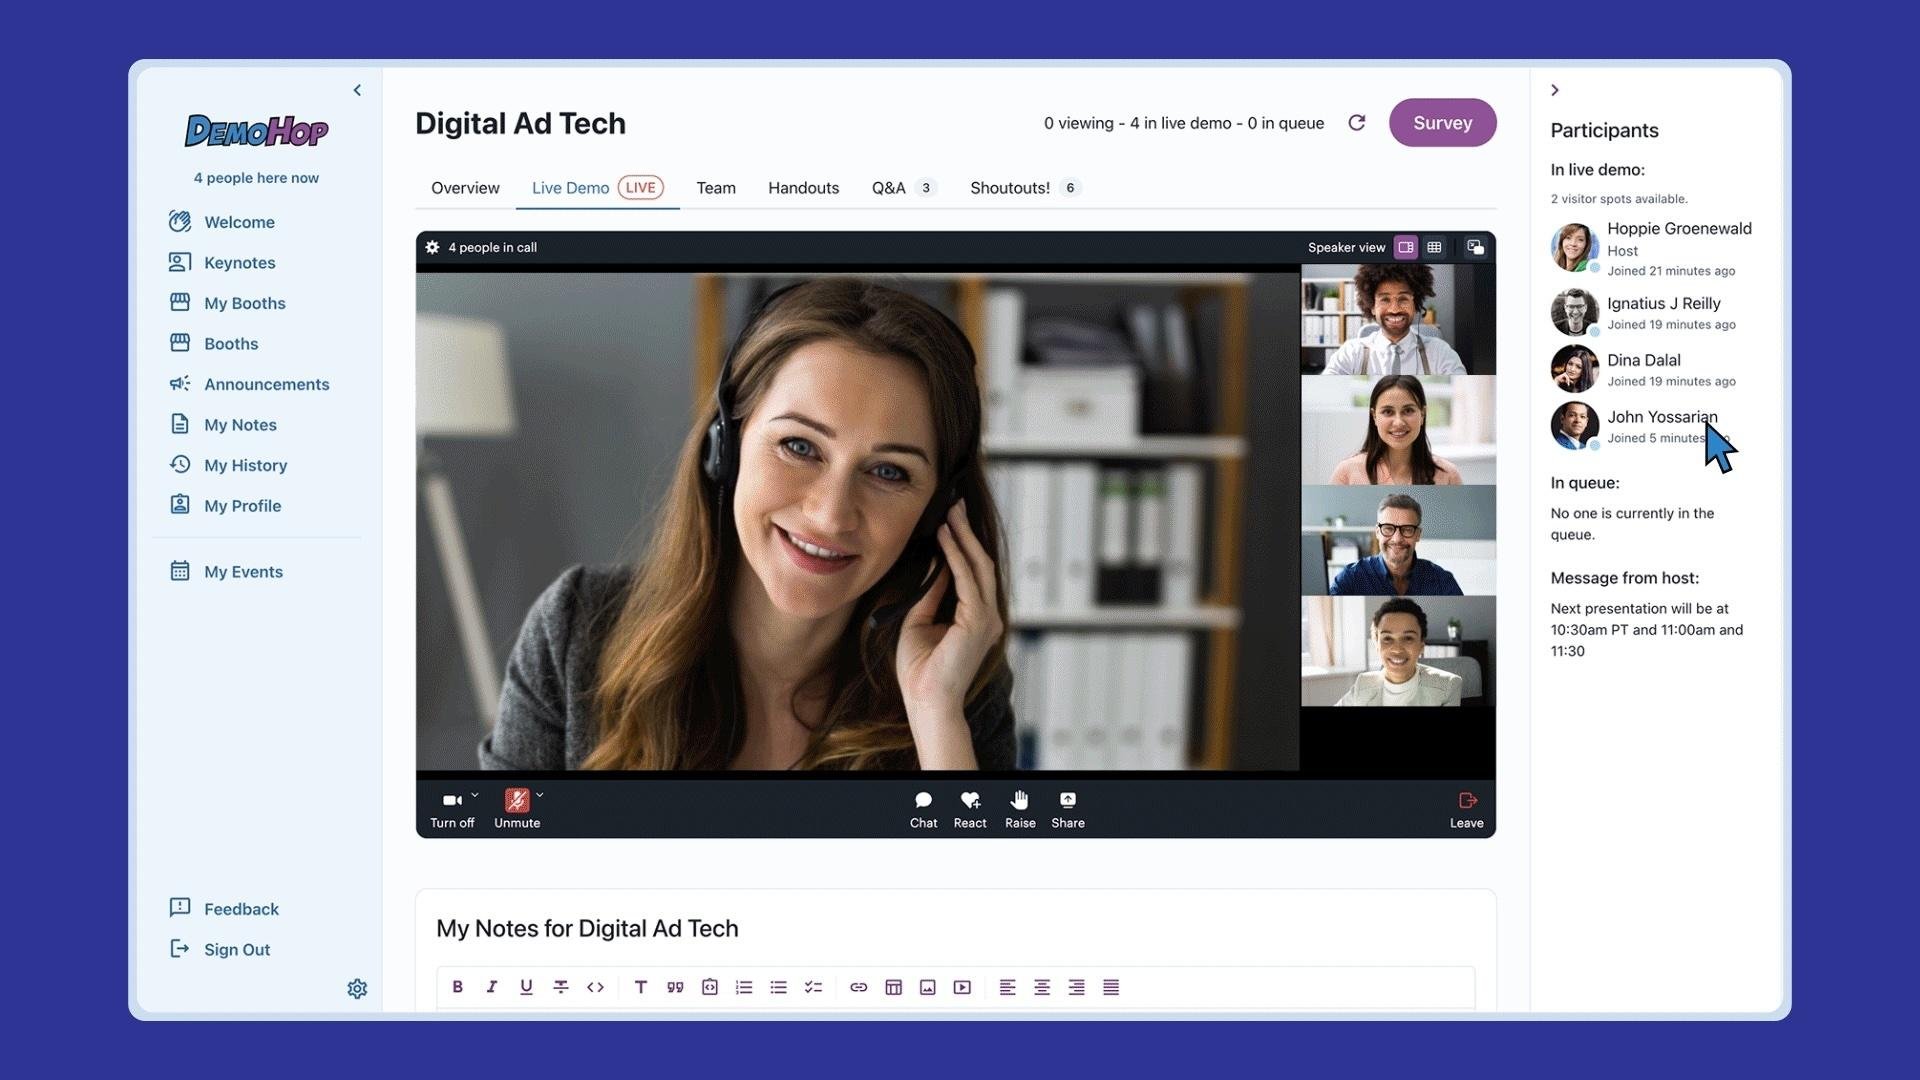Open My Notes in sidebar
Viewport: 1920px width, 1080px height.
coord(240,425)
